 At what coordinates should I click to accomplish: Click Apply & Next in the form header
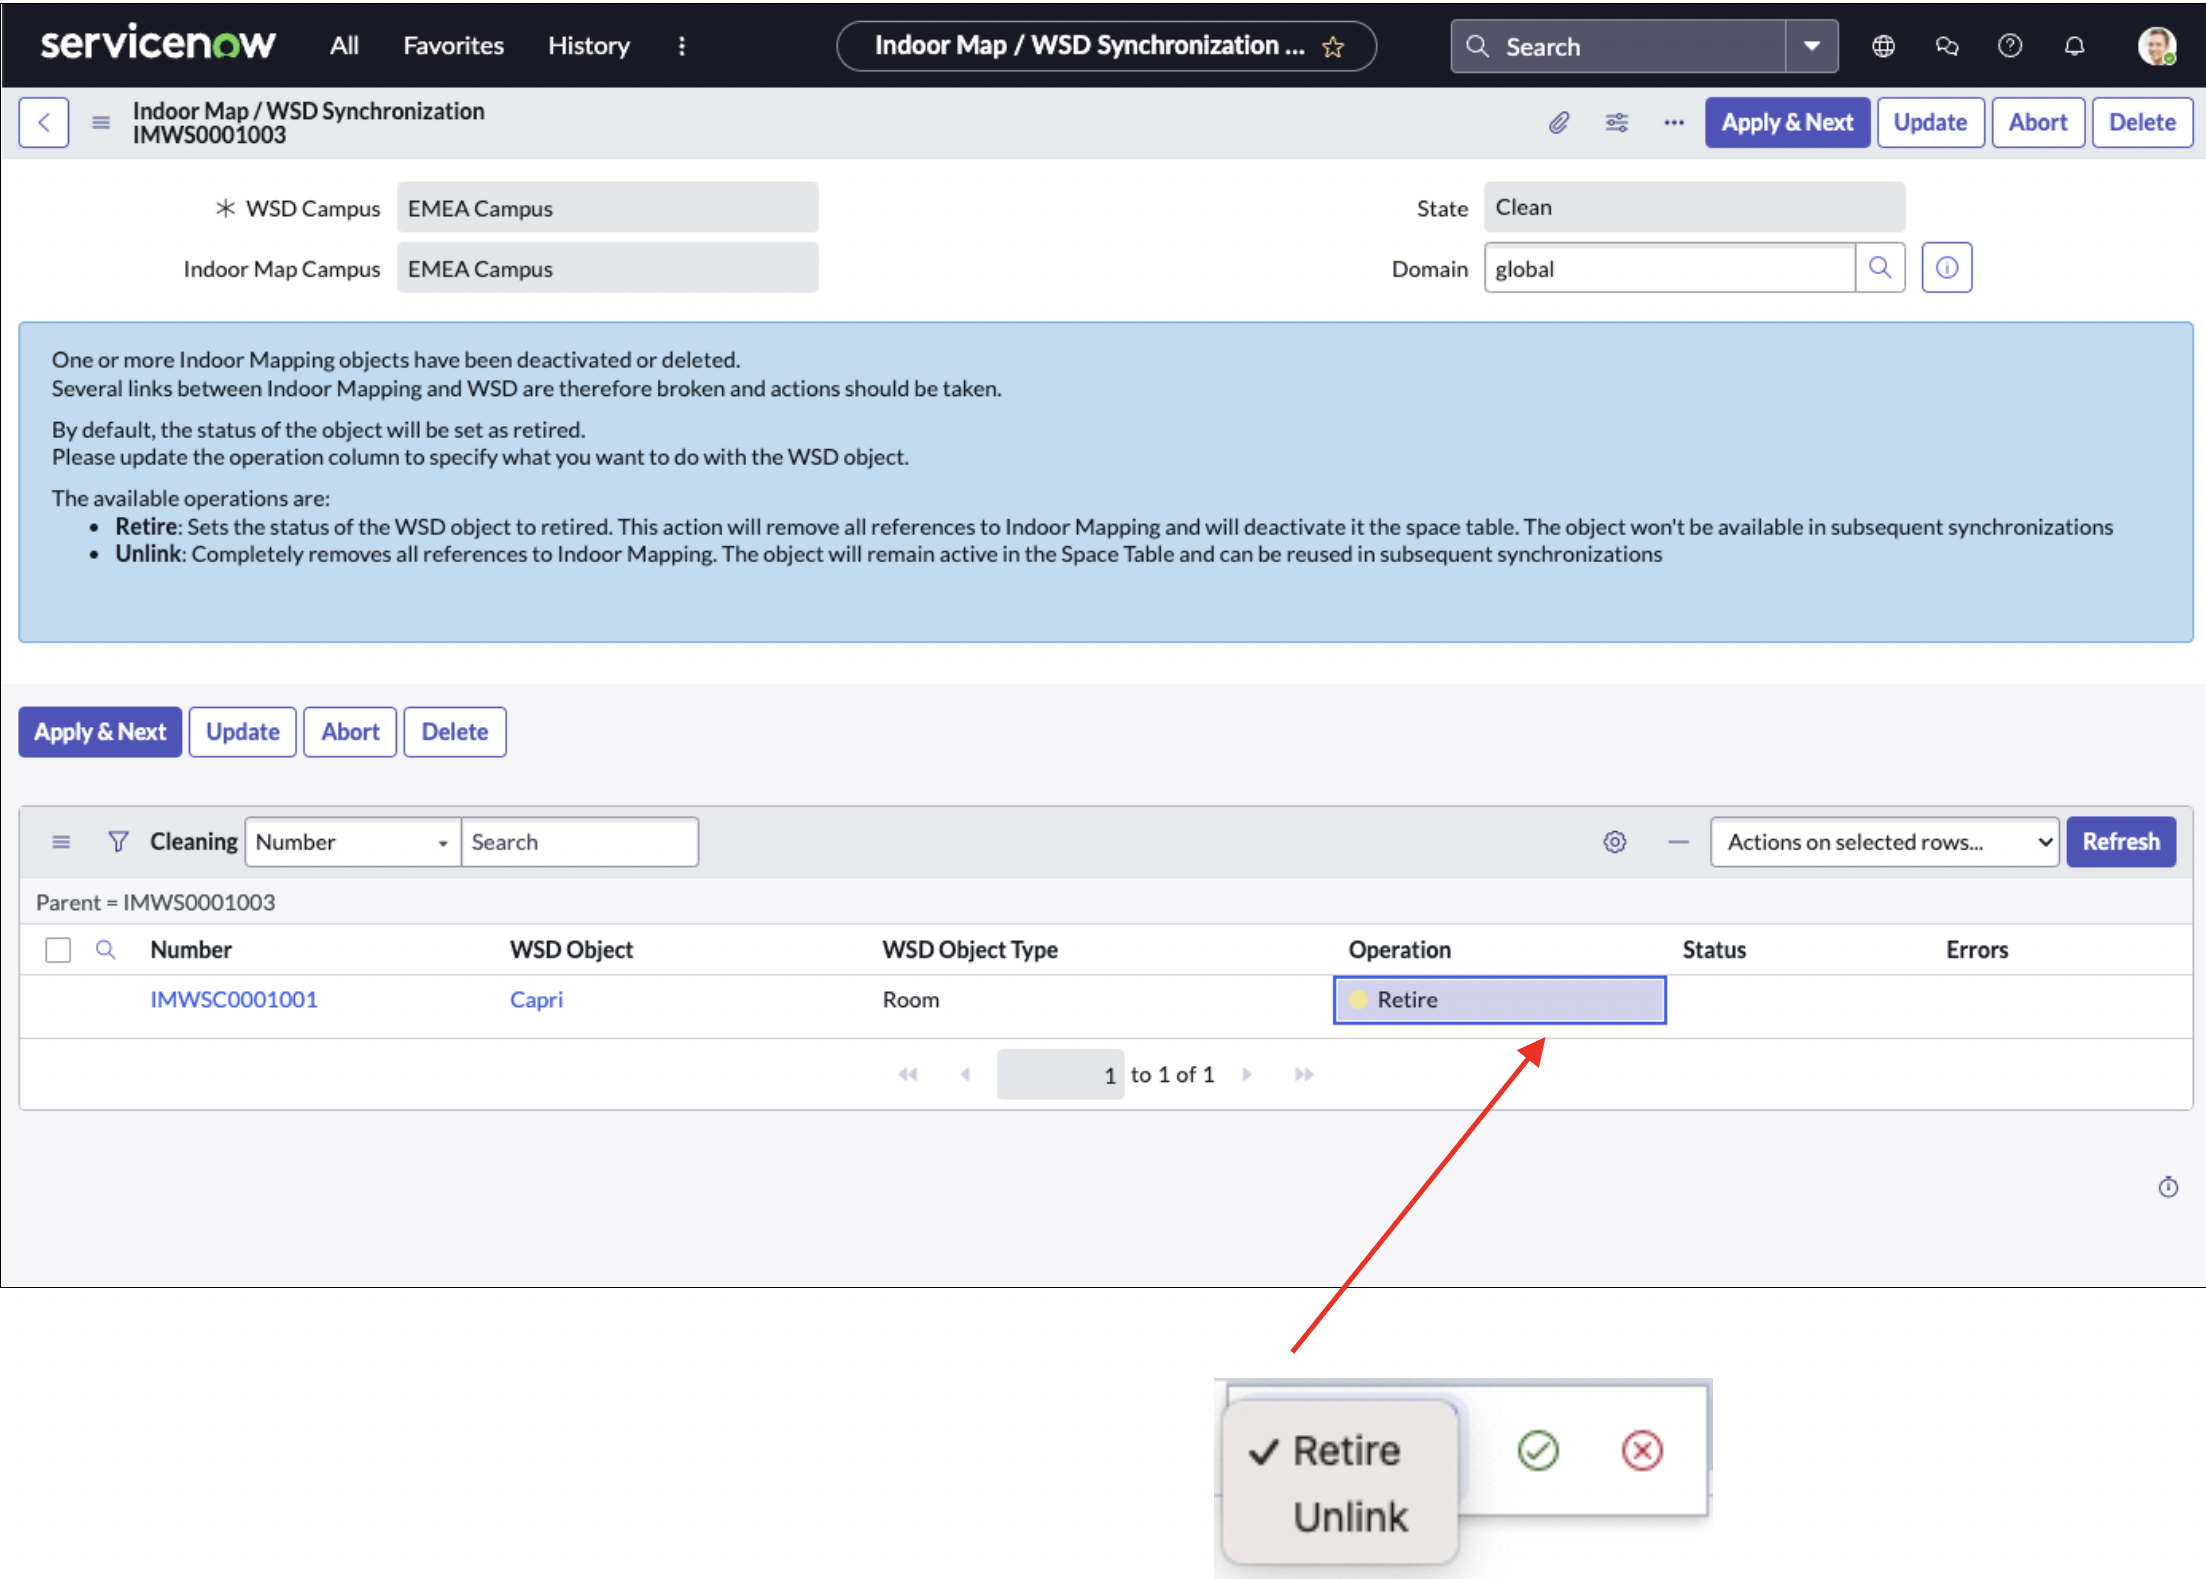click(x=1787, y=122)
